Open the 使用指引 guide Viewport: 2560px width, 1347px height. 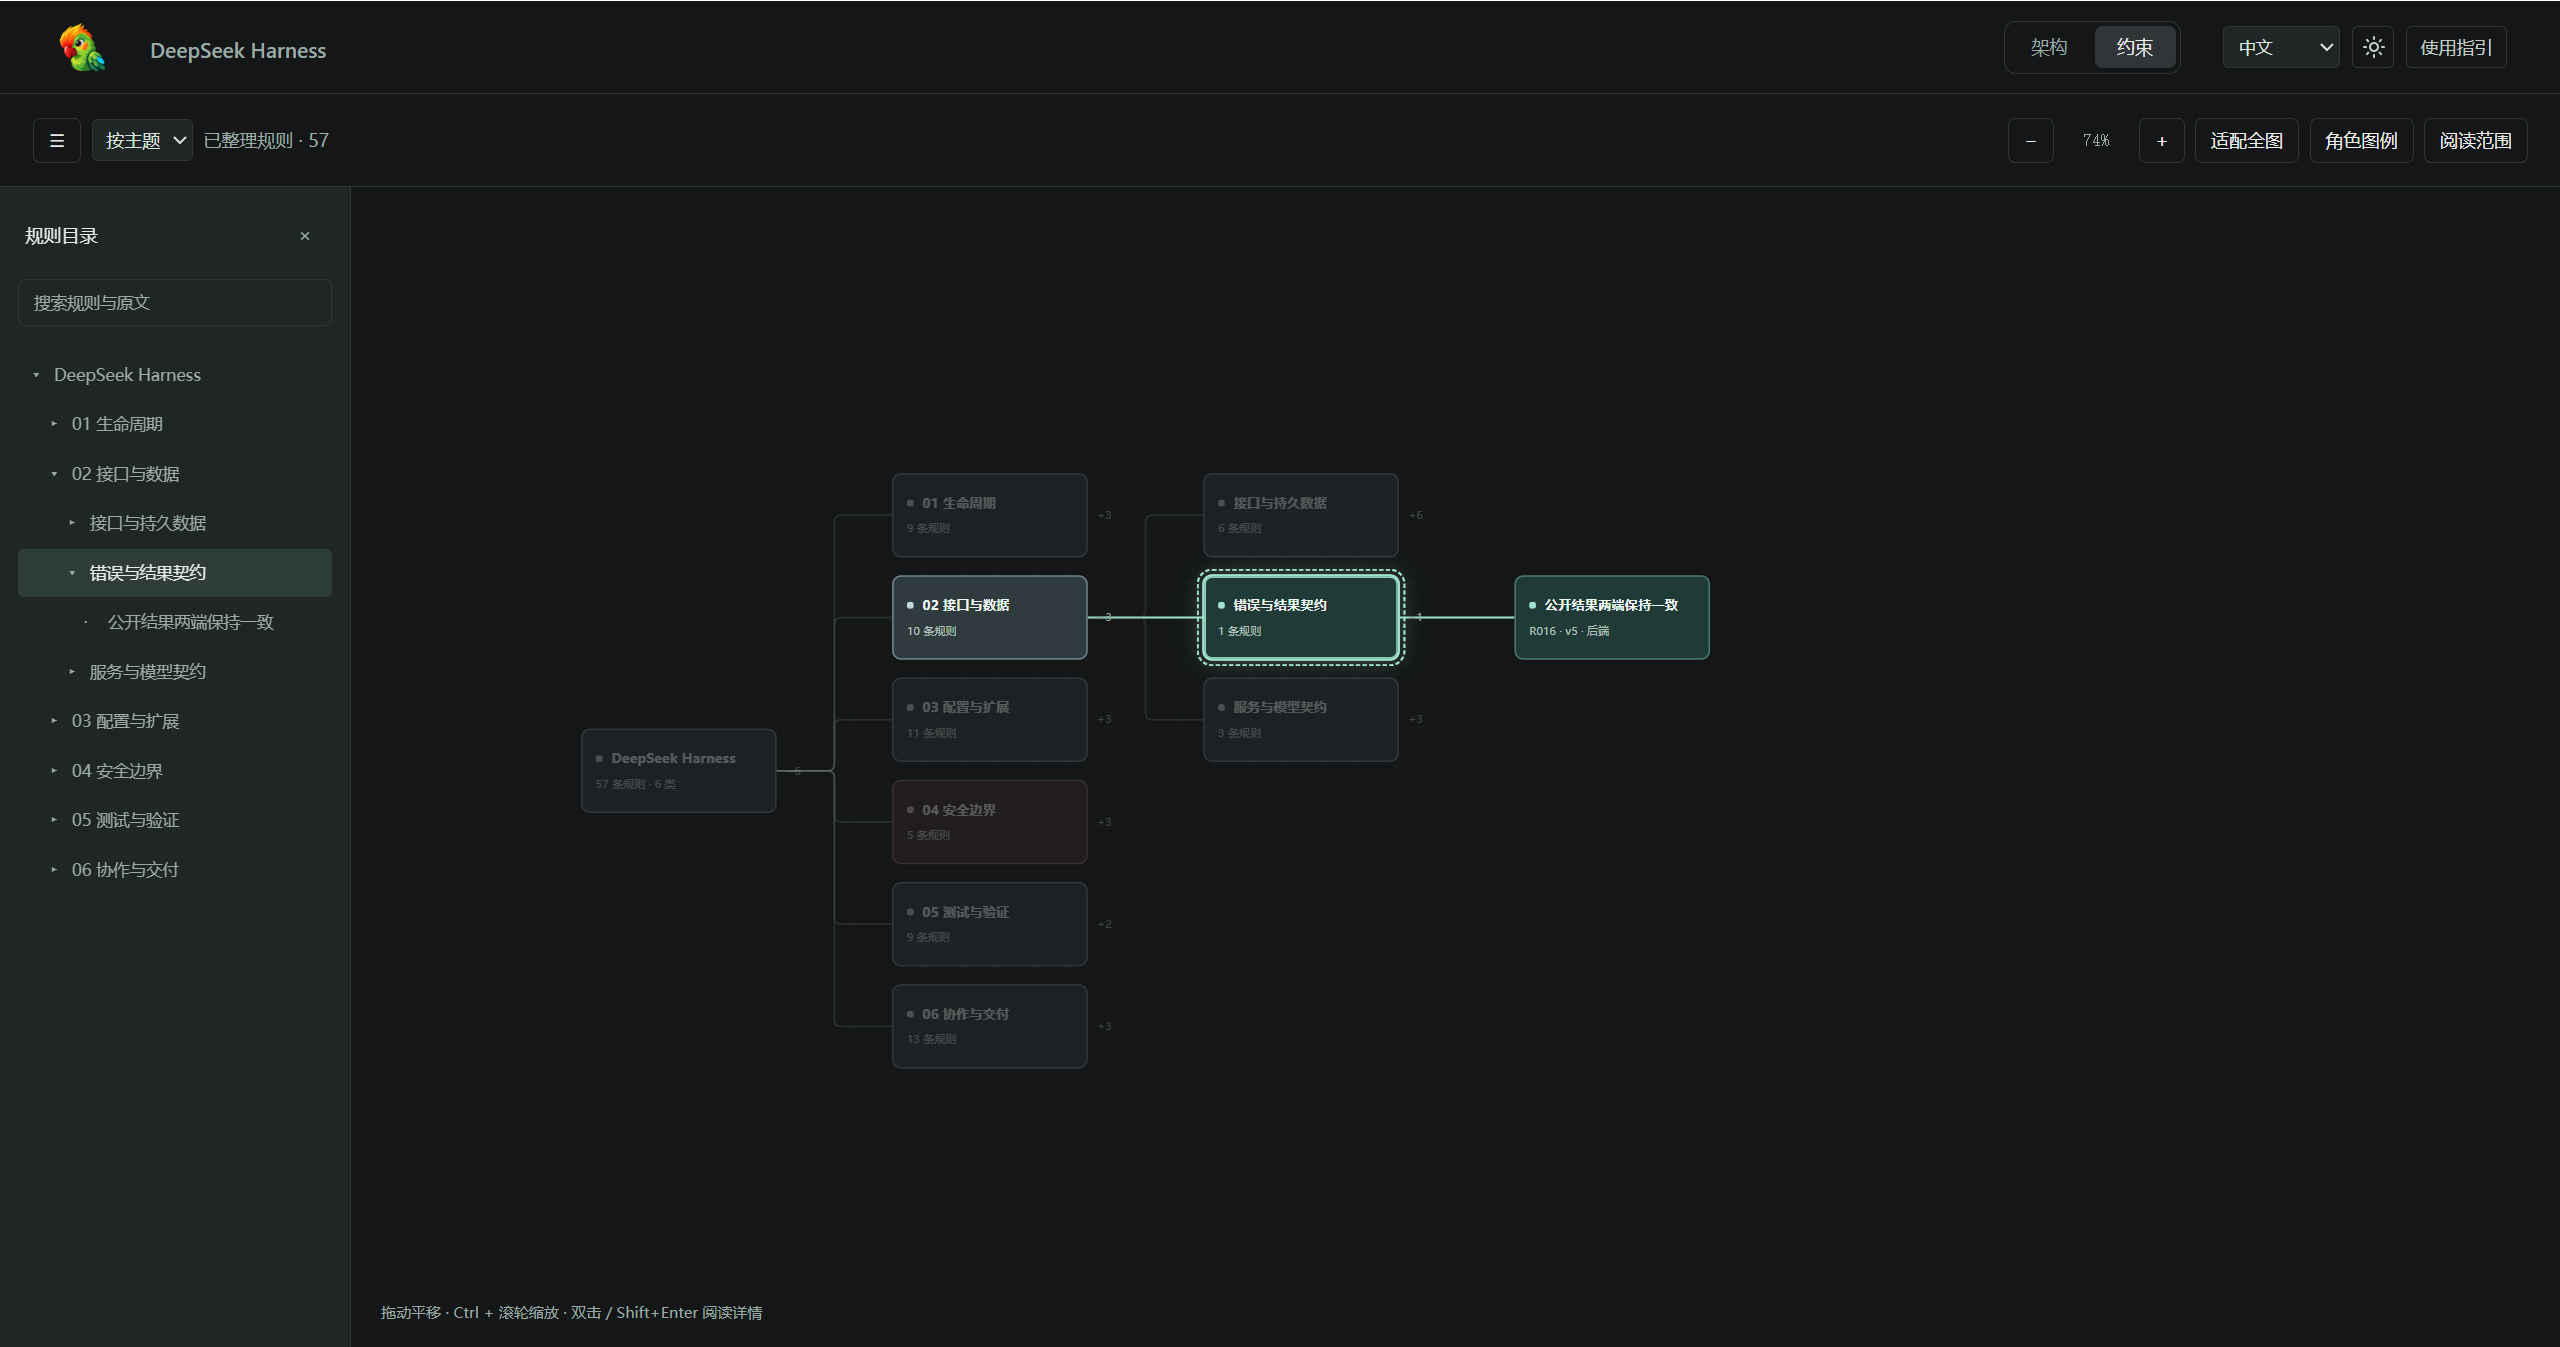[x=2456, y=47]
